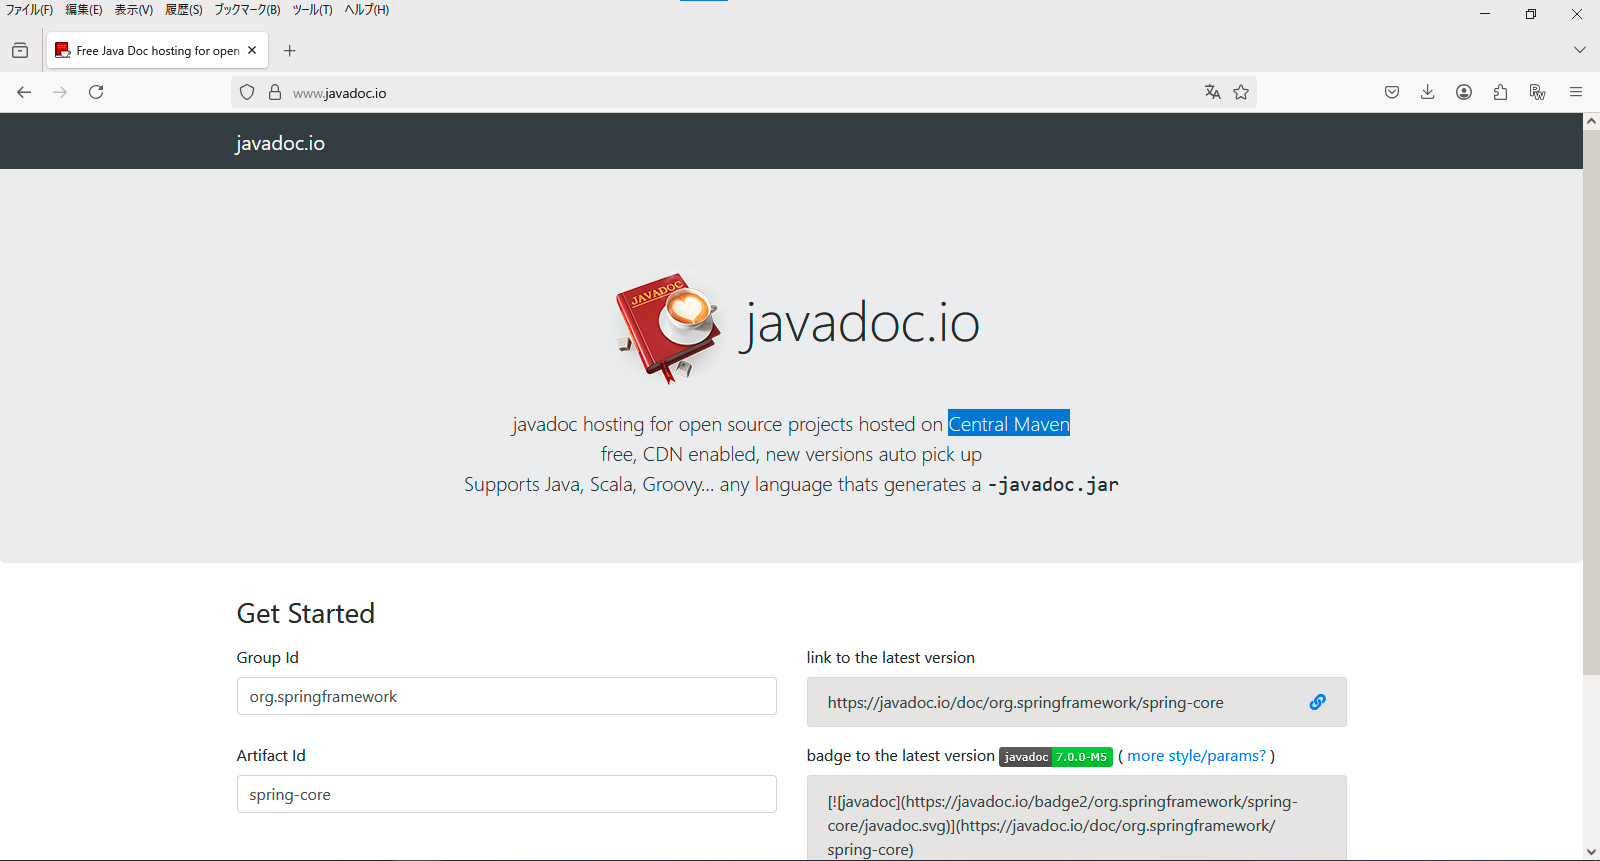Viewport: 1600px width, 861px height.
Task: Select the Free Java Doc hosting tab
Action: coord(157,50)
